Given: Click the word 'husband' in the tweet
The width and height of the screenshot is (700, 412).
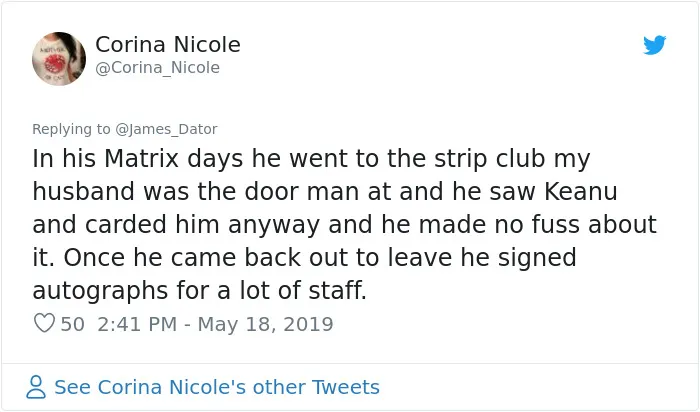Looking at the screenshot, I should [83, 191].
